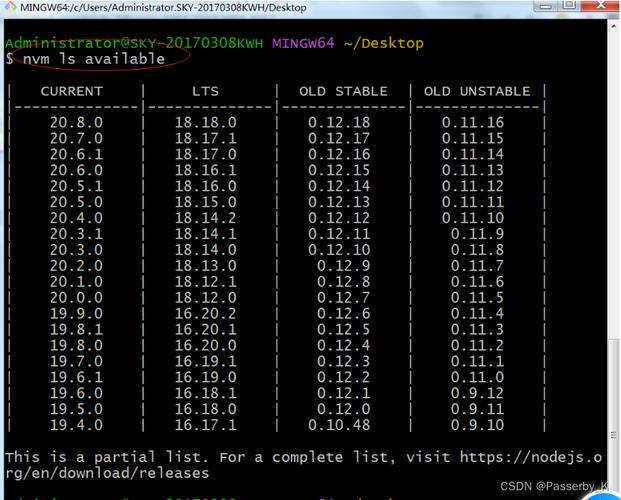621x500 pixels.
Task: Click LTS version 18.16.1
Action: pyautogui.click(x=206, y=170)
